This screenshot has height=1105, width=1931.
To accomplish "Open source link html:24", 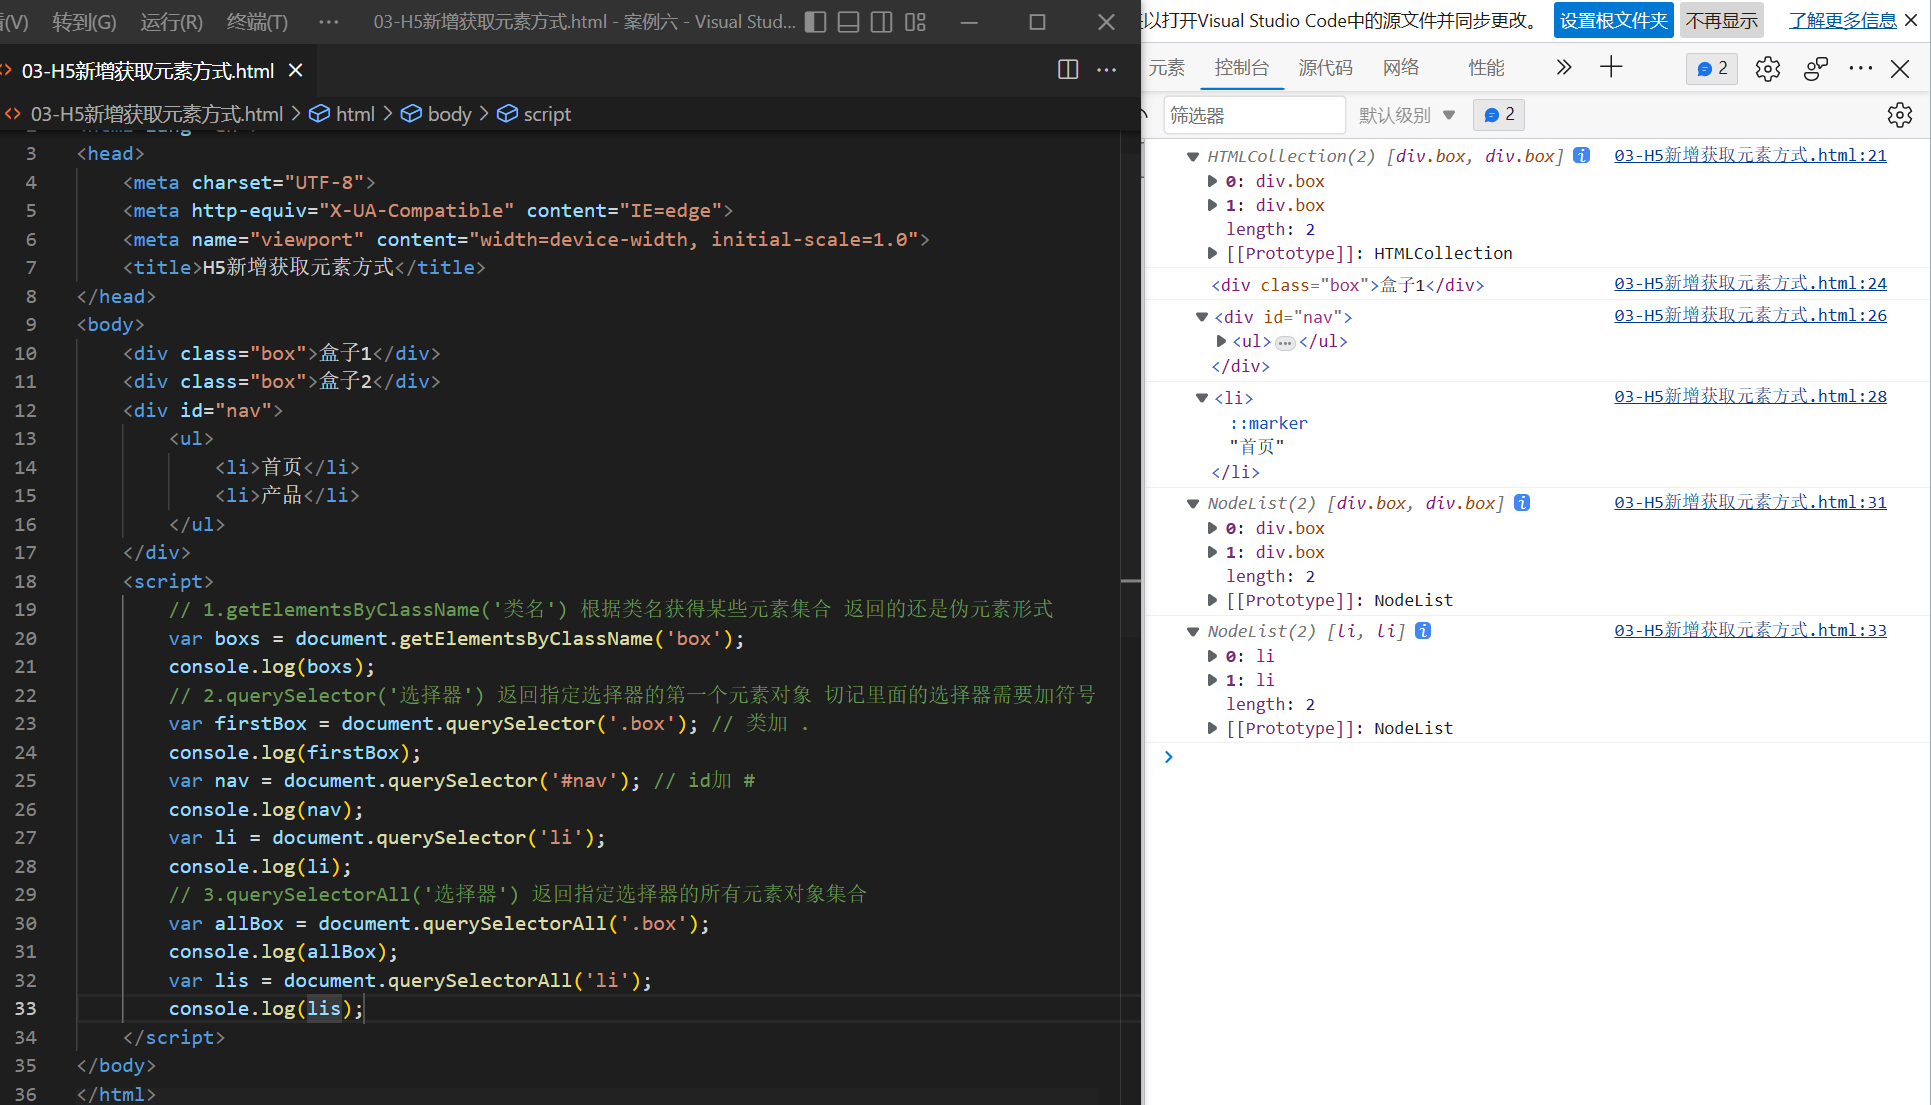I will point(1750,283).
